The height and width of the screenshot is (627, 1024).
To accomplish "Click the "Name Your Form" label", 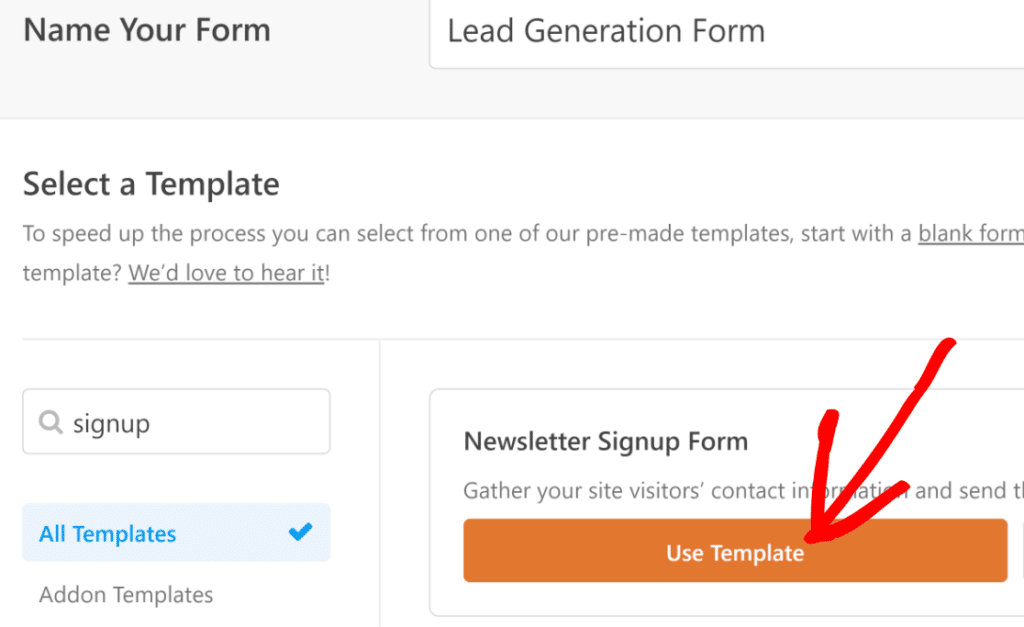I will 147,30.
